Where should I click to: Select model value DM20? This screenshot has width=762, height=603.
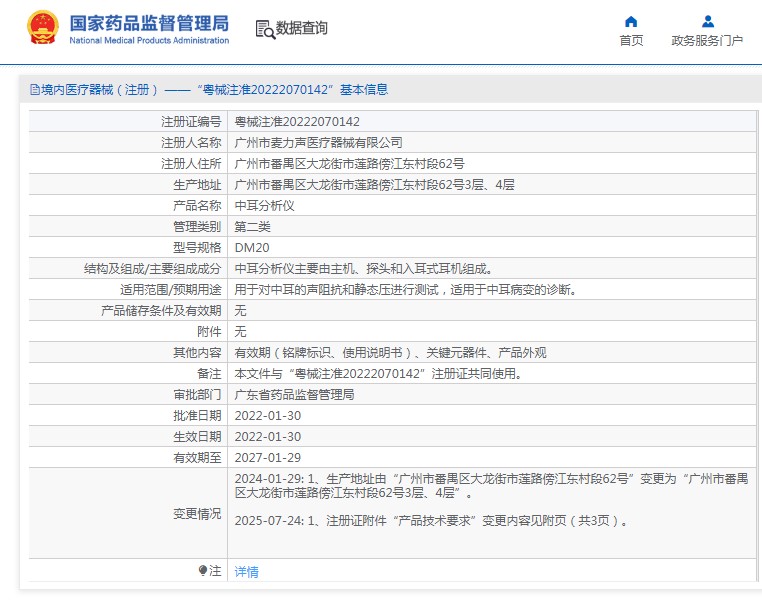pyautogui.click(x=252, y=248)
